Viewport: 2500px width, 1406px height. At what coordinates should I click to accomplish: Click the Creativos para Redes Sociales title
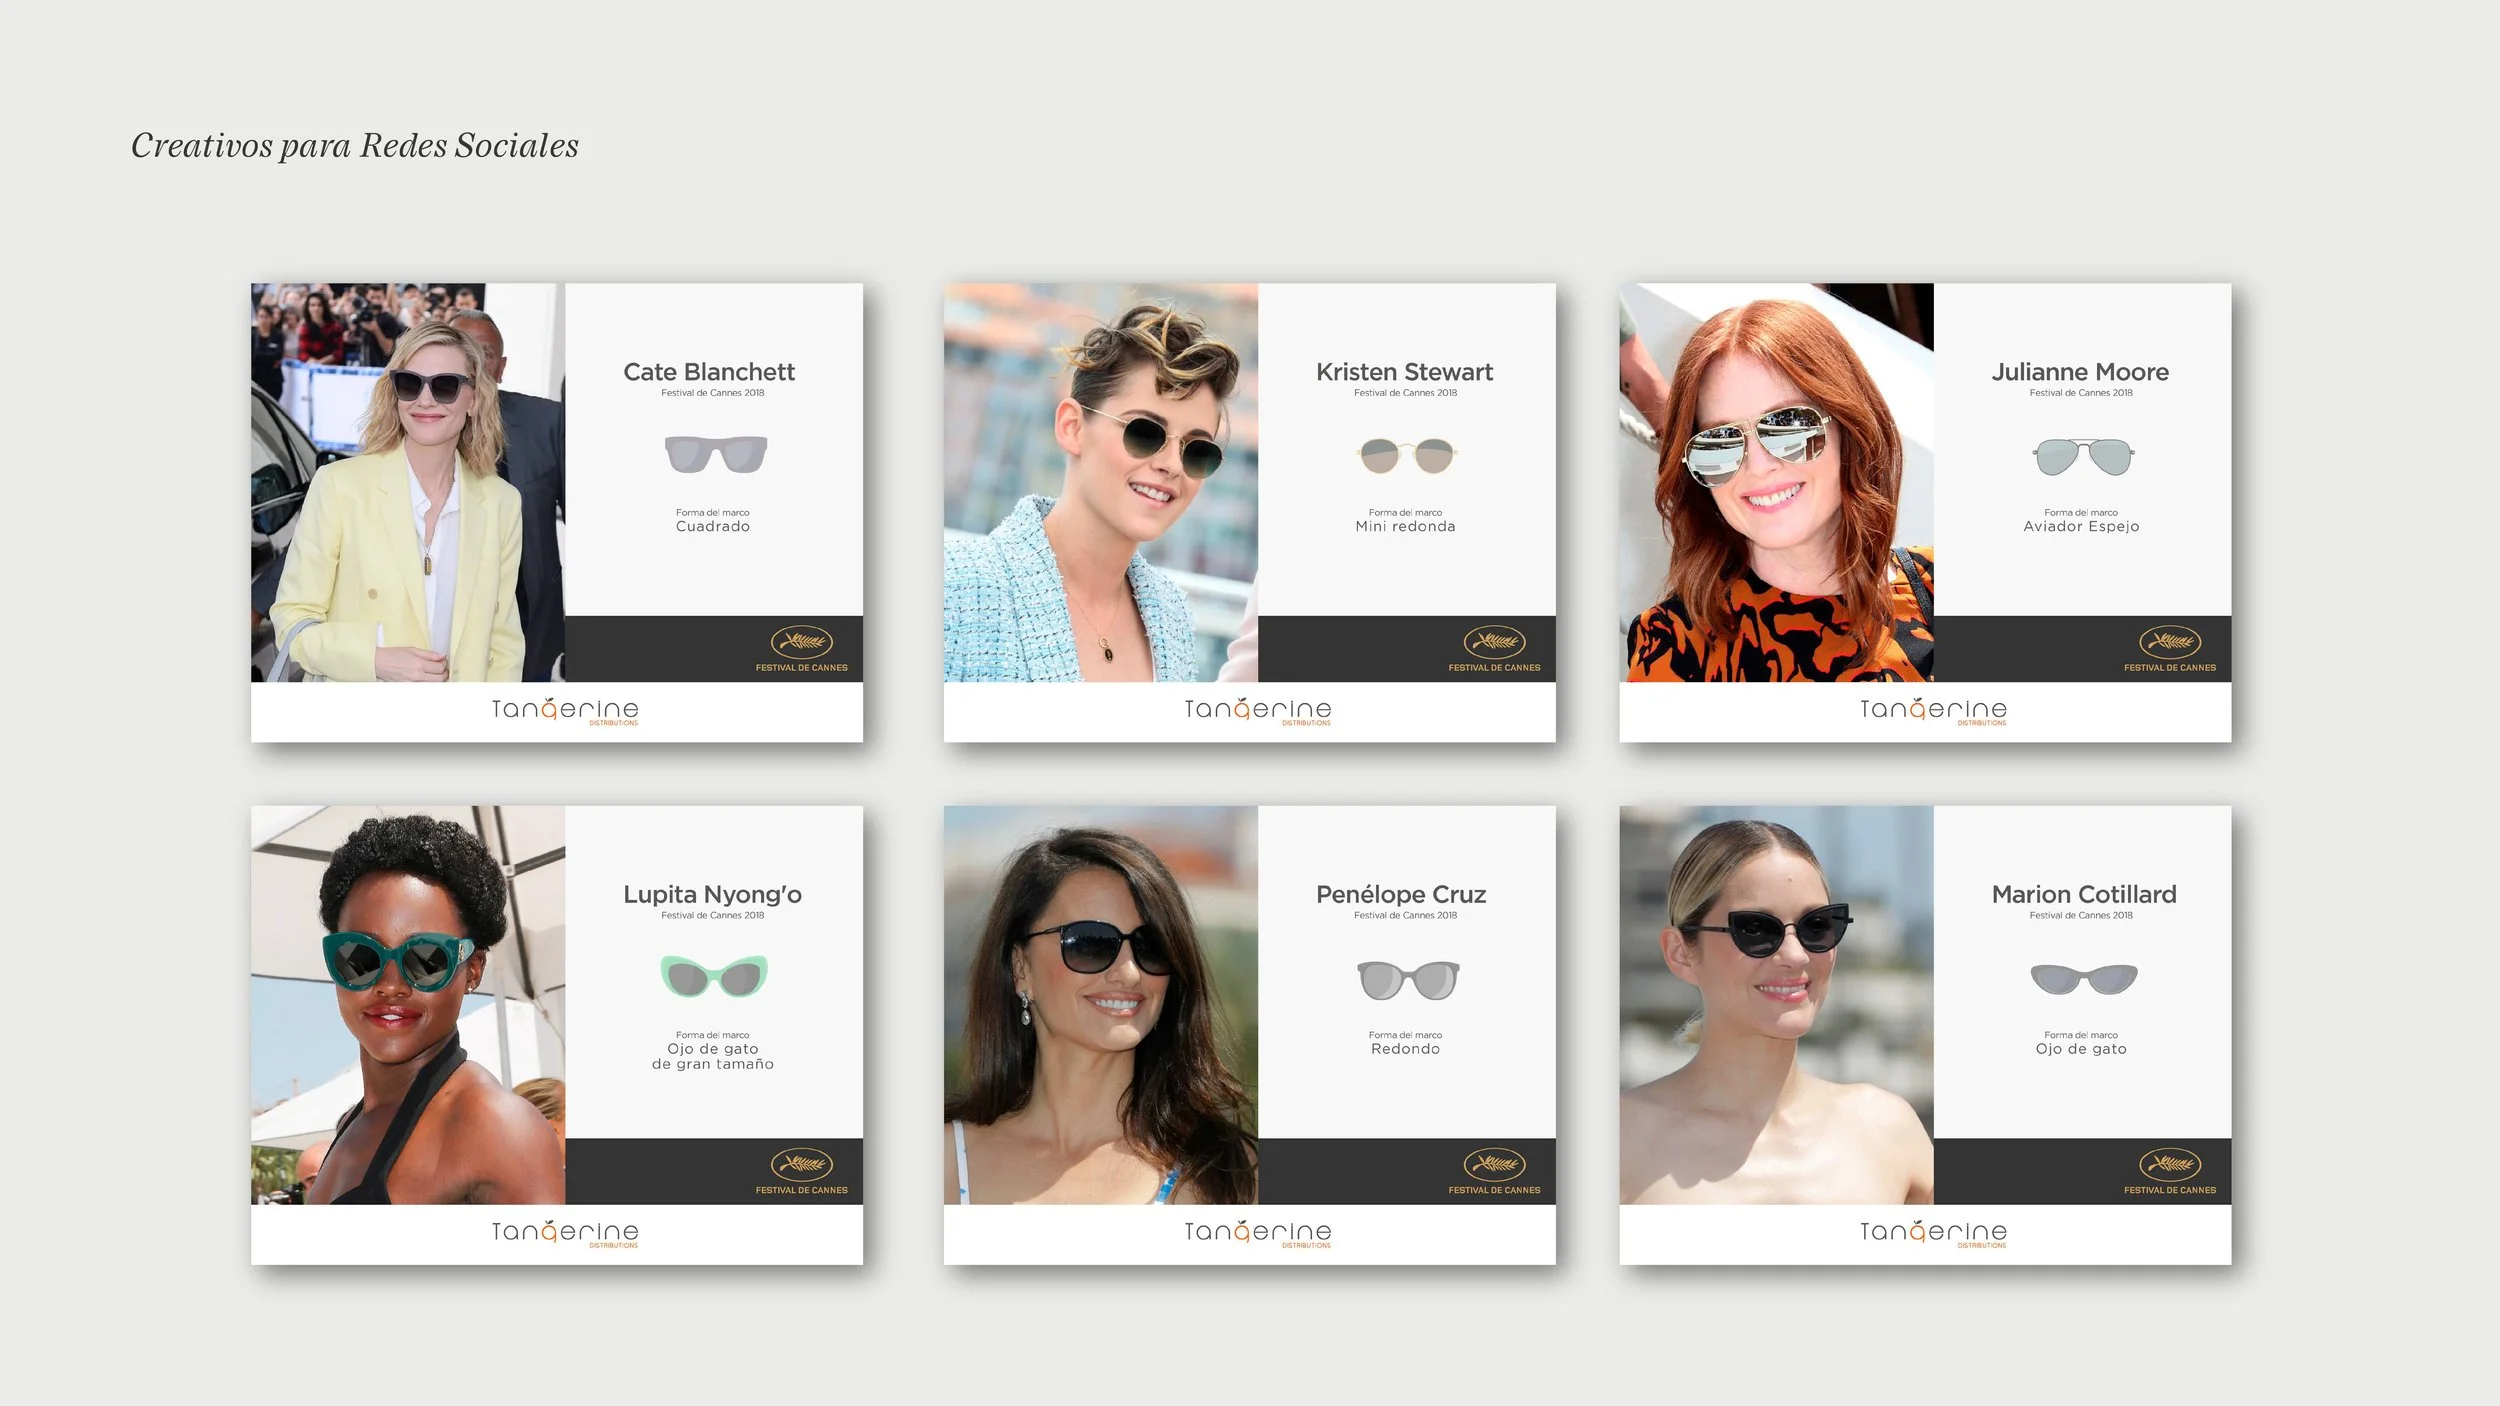(x=355, y=146)
